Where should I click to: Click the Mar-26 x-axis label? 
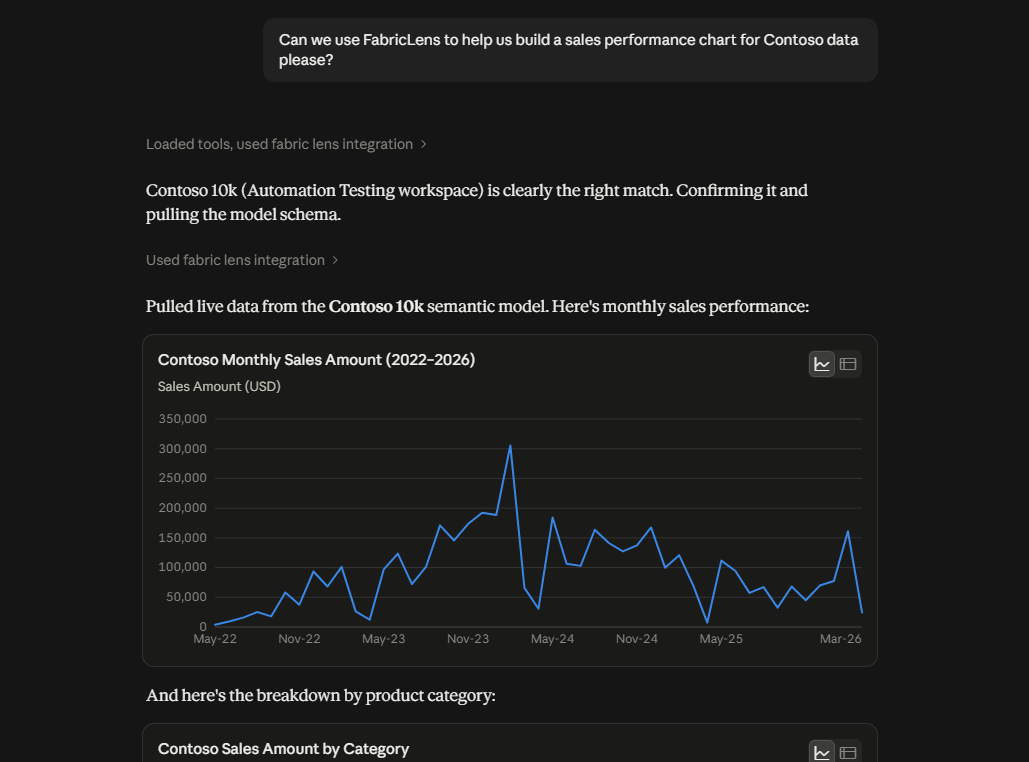tap(841, 639)
